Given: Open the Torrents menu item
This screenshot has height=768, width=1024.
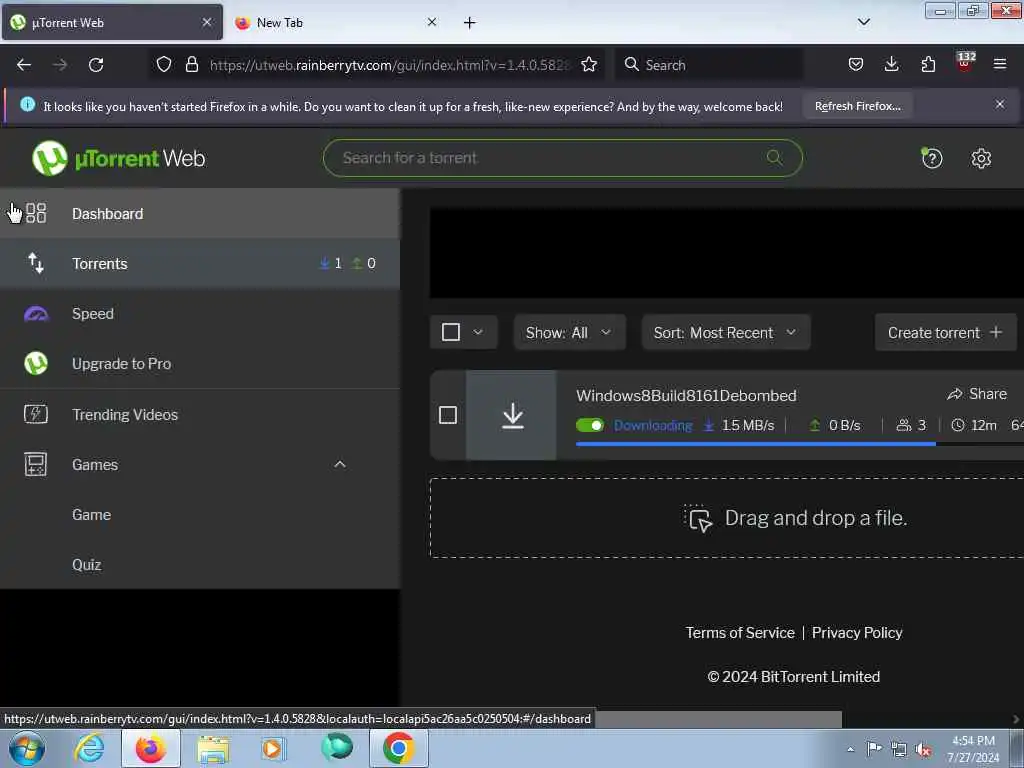Looking at the screenshot, I should (x=200, y=263).
